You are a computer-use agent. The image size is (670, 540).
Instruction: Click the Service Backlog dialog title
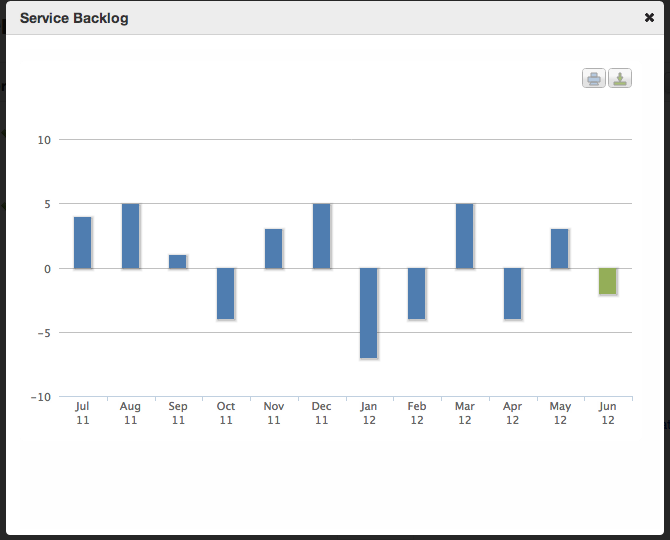(74, 18)
